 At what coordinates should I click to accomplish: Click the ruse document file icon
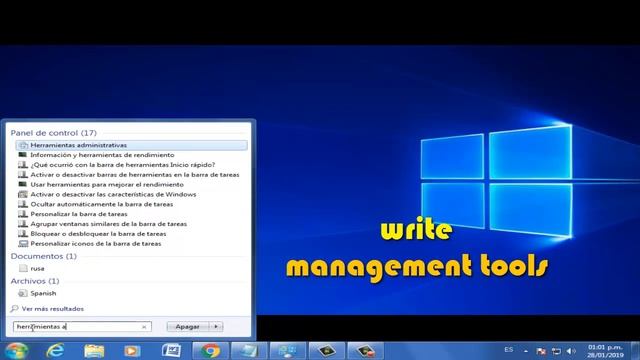(x=23, y=268)
